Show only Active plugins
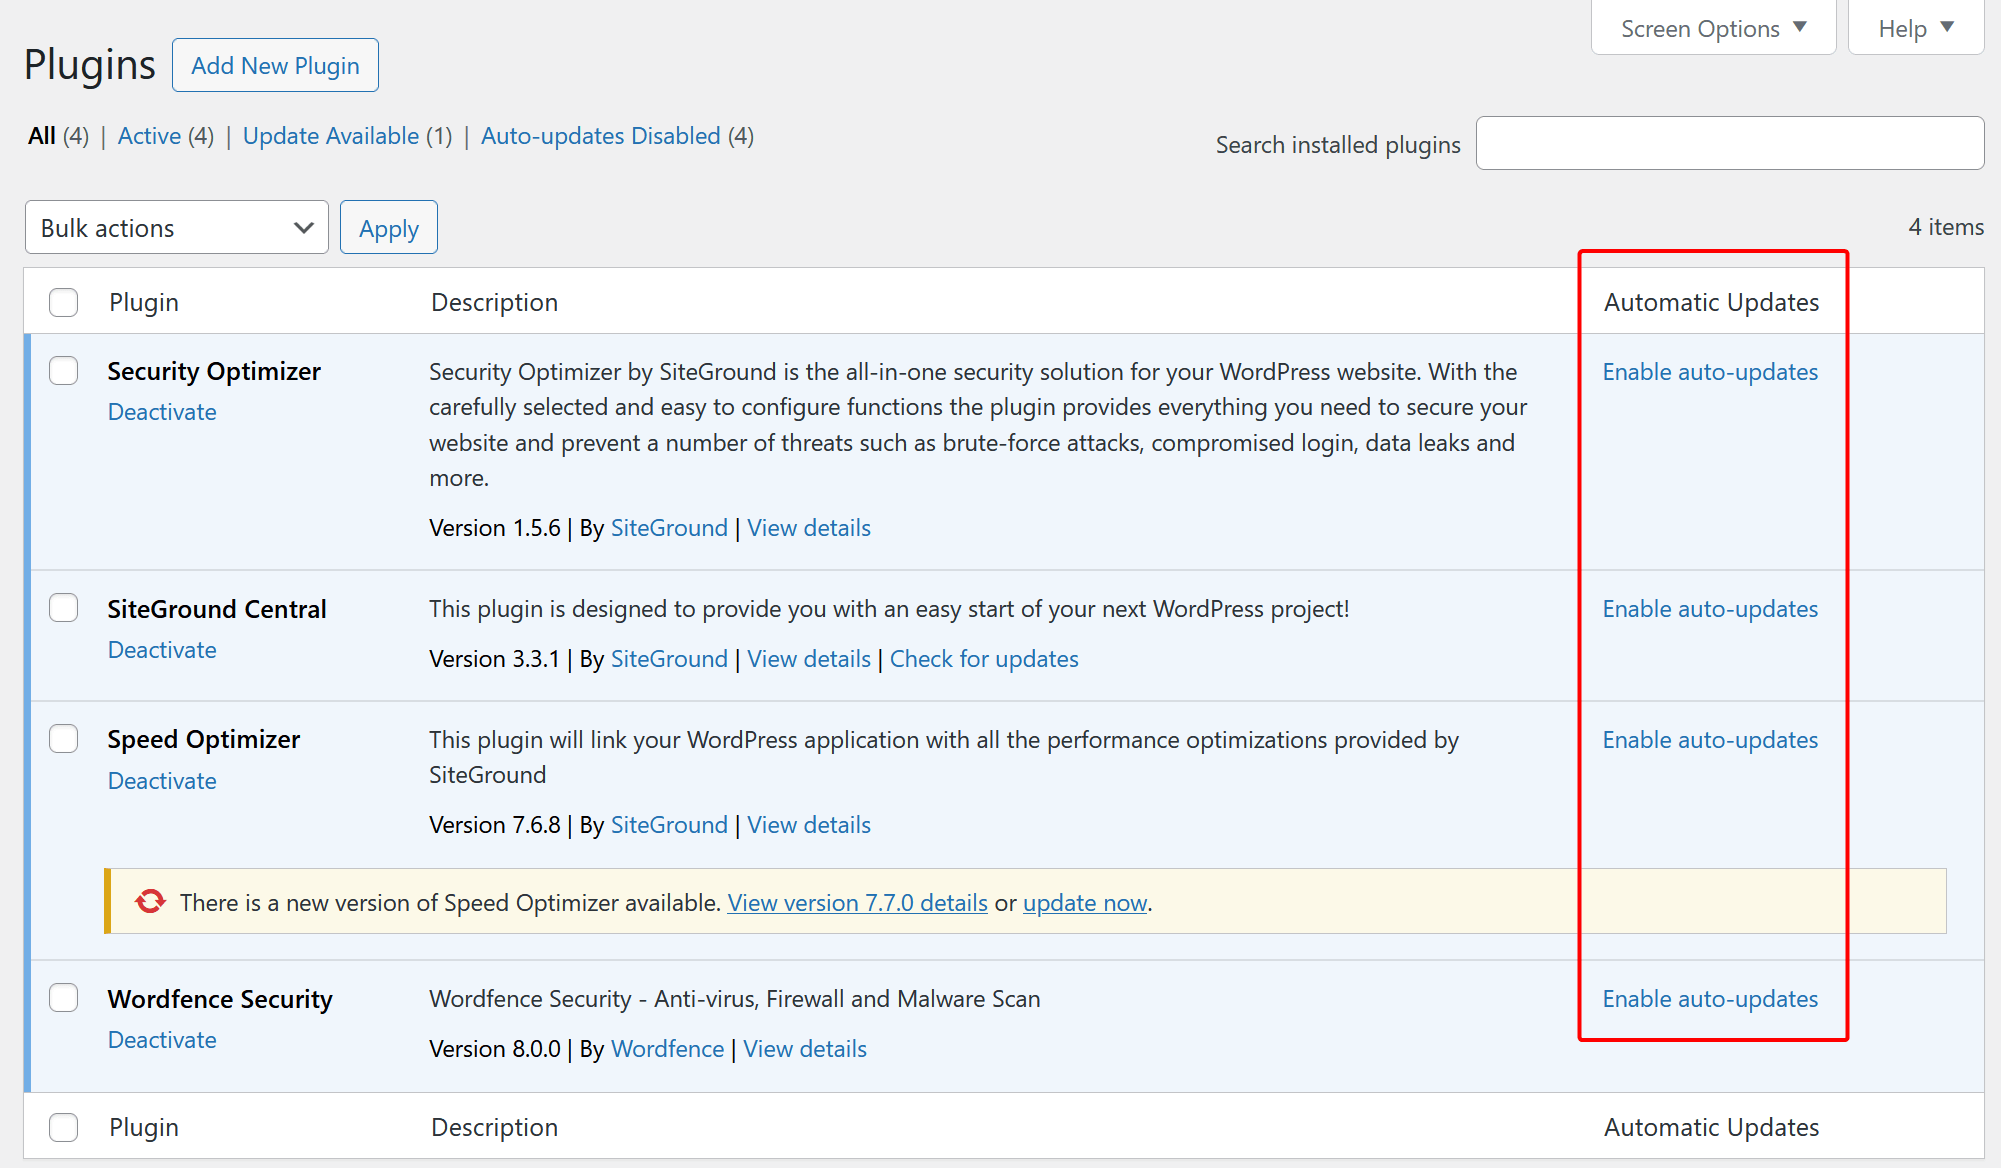The width and height of the screenshot is (2001, 1168). click(x=149, y=136)
